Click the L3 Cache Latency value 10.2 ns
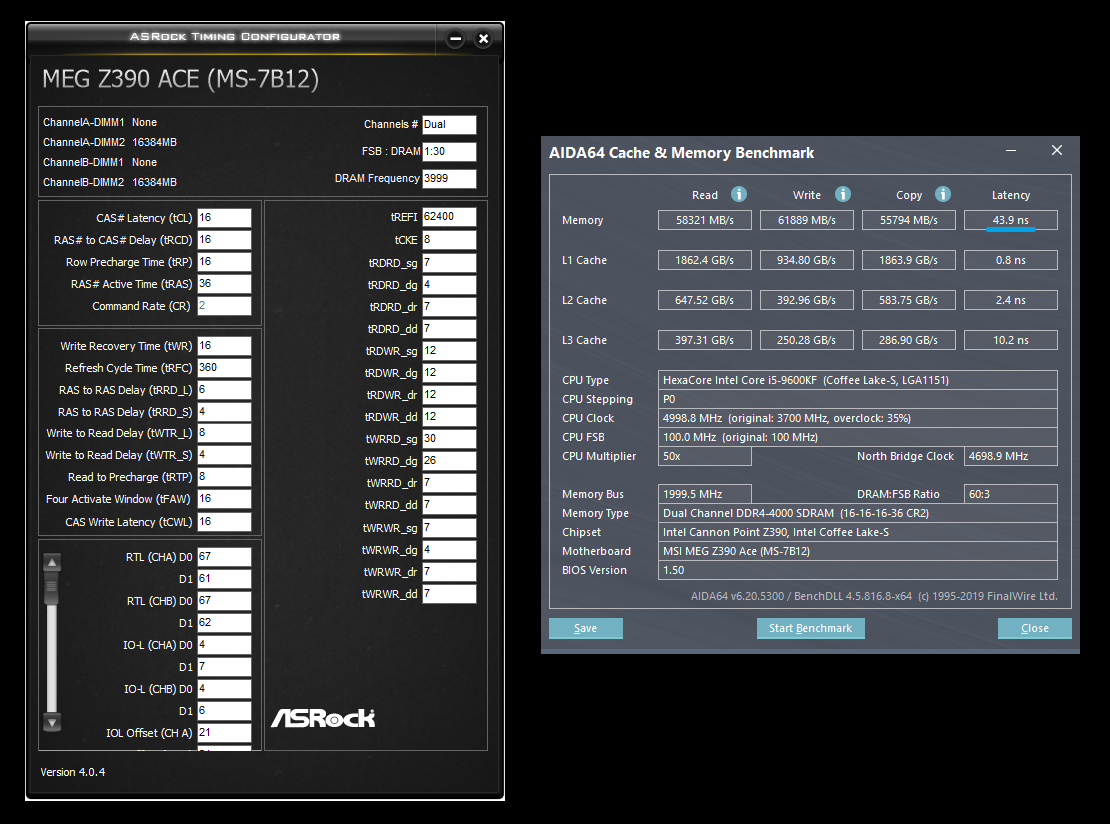 click(x=1011, y=340)
